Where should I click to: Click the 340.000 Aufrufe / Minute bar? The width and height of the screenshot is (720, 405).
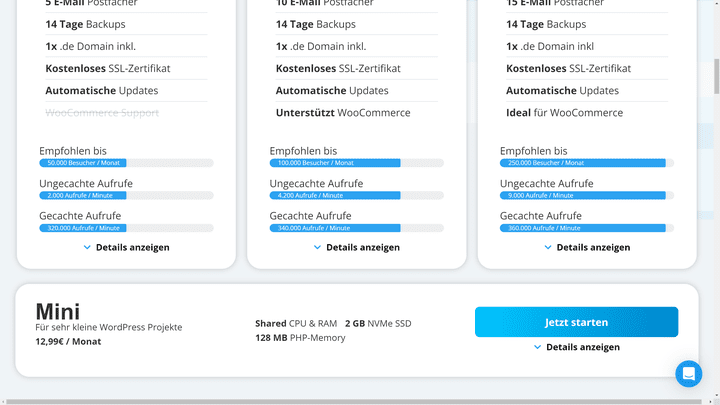(357, 228)
